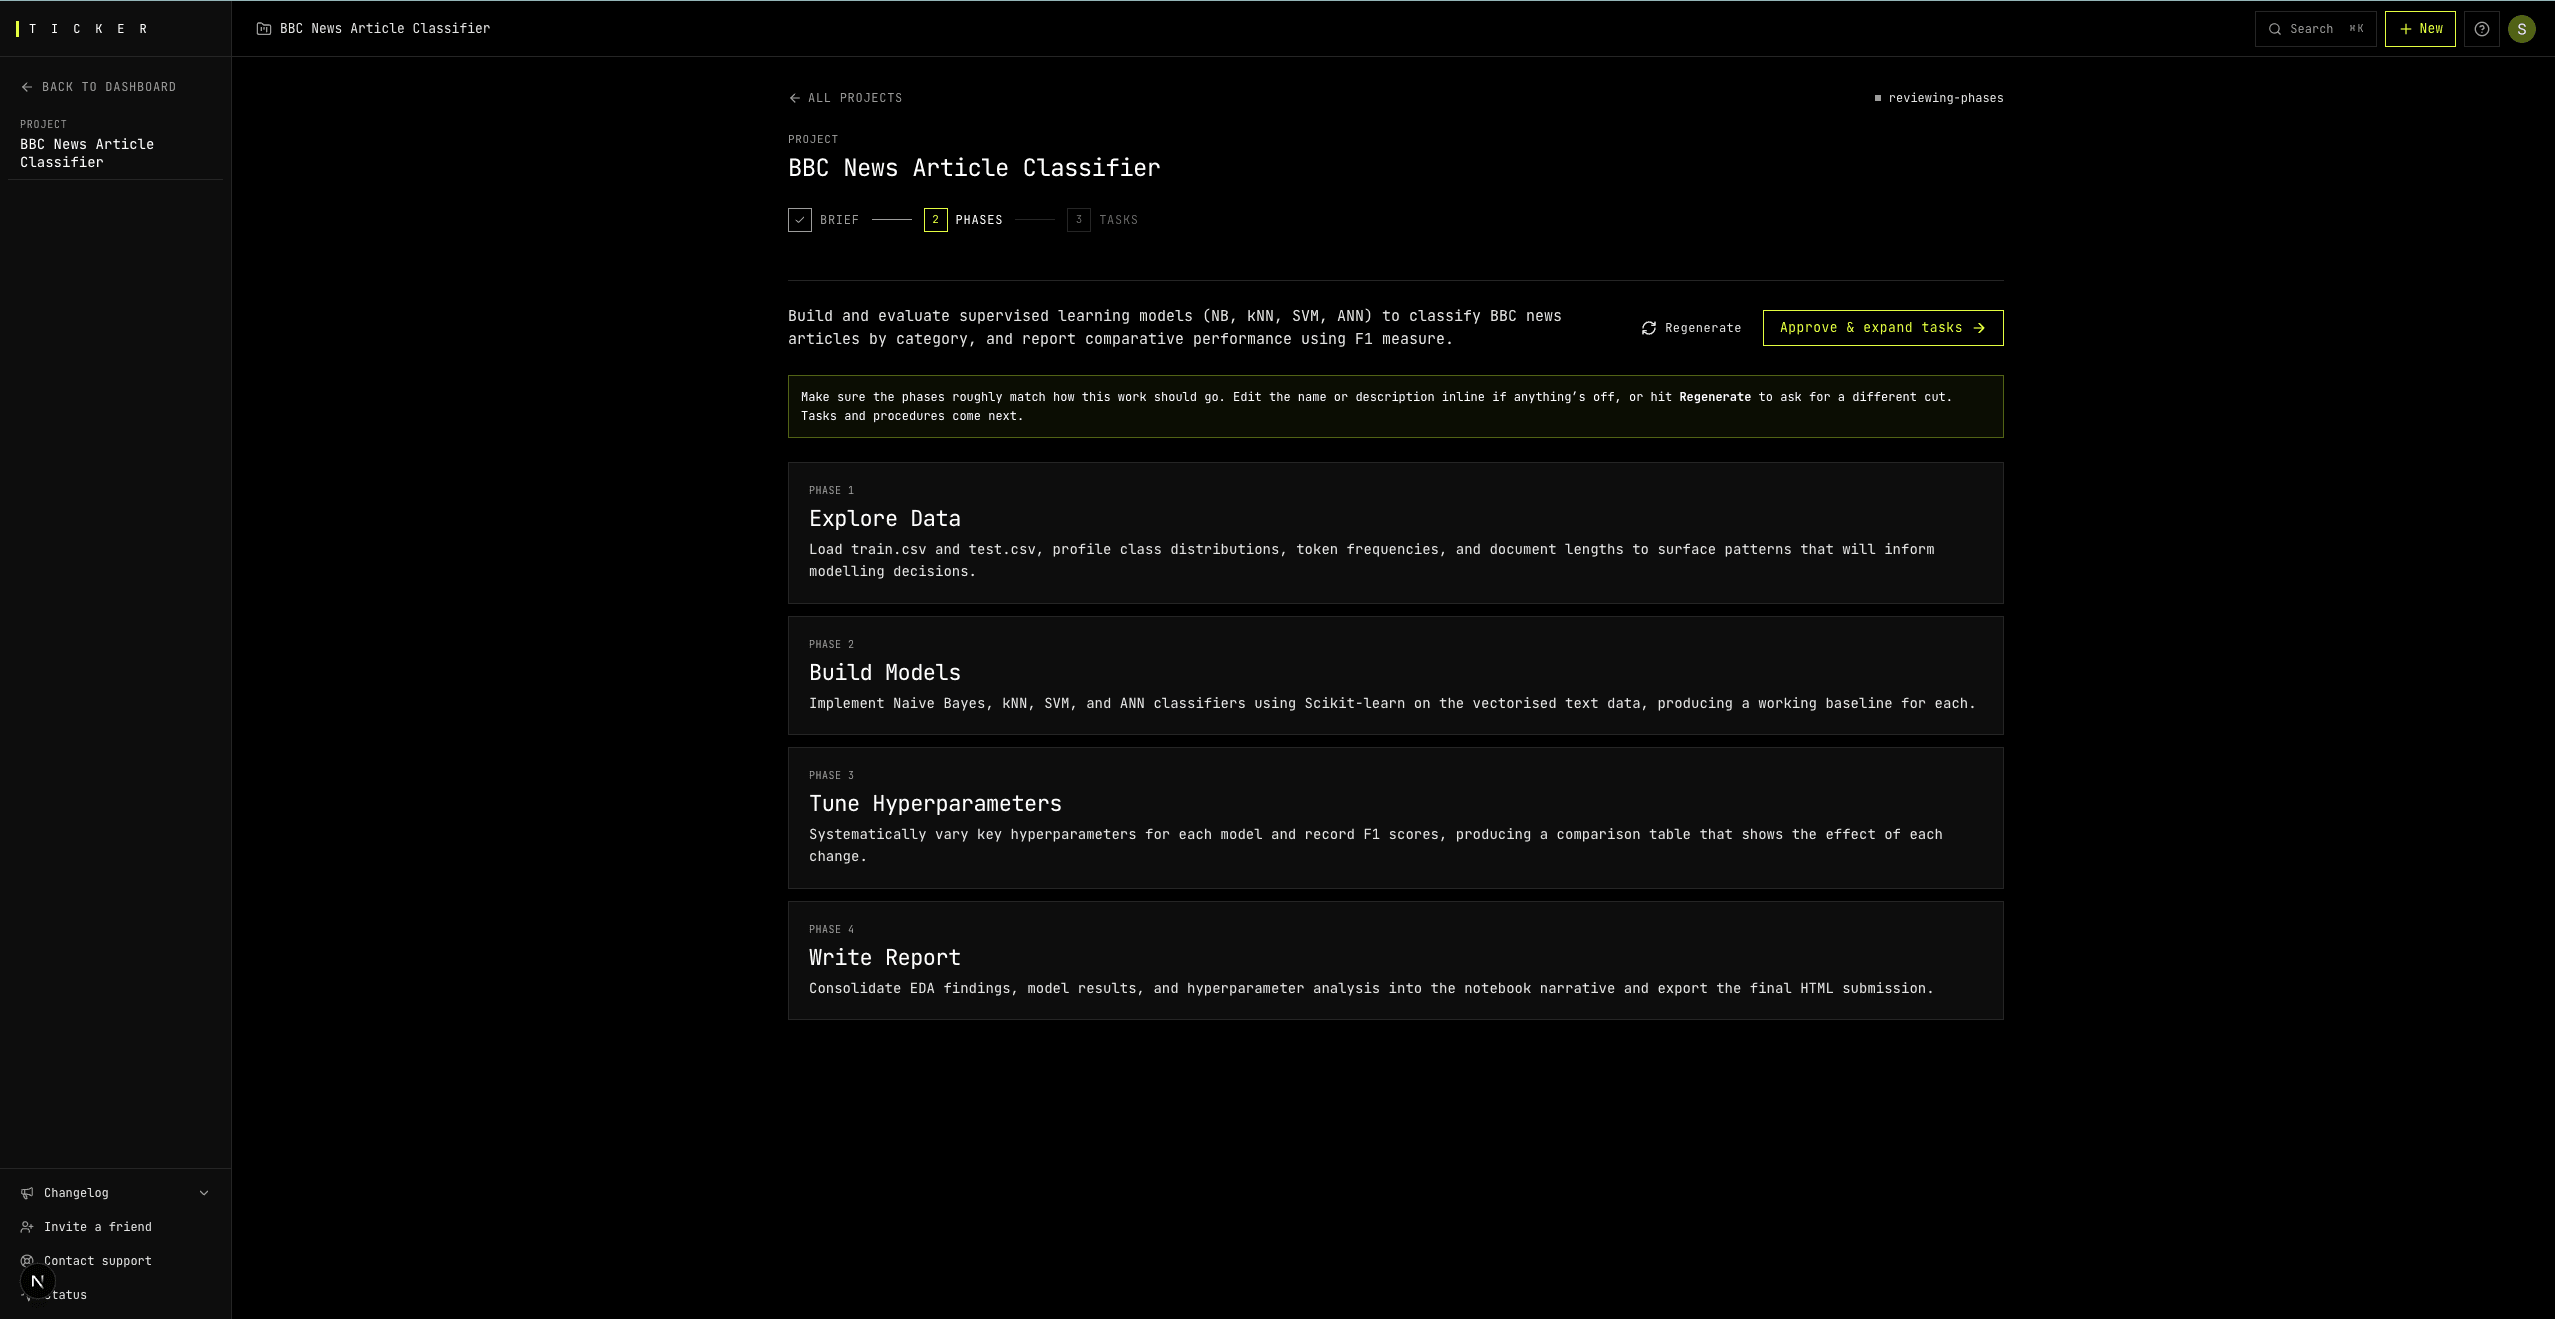Return to All Projects
Screen dimensions: 2555x1319
click(x=846, y=98)
